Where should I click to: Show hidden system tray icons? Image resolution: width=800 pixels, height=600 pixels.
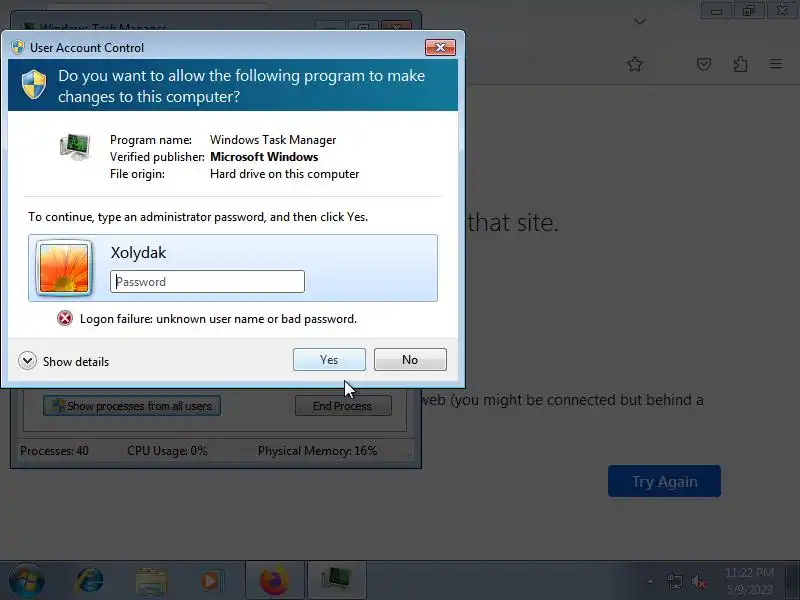[x=650, y=581]
